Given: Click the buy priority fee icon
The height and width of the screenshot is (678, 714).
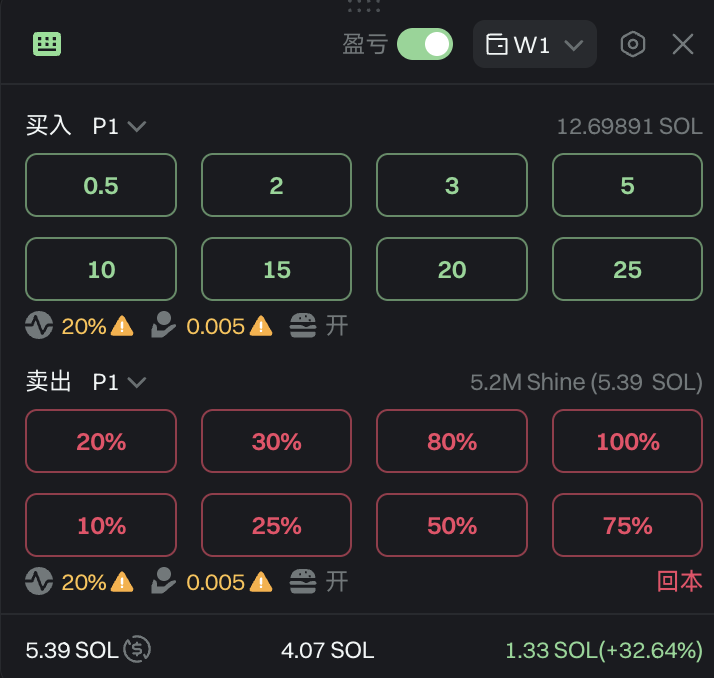Looking at the screenshot, I should pyautogui.click(x=164, y=325).
